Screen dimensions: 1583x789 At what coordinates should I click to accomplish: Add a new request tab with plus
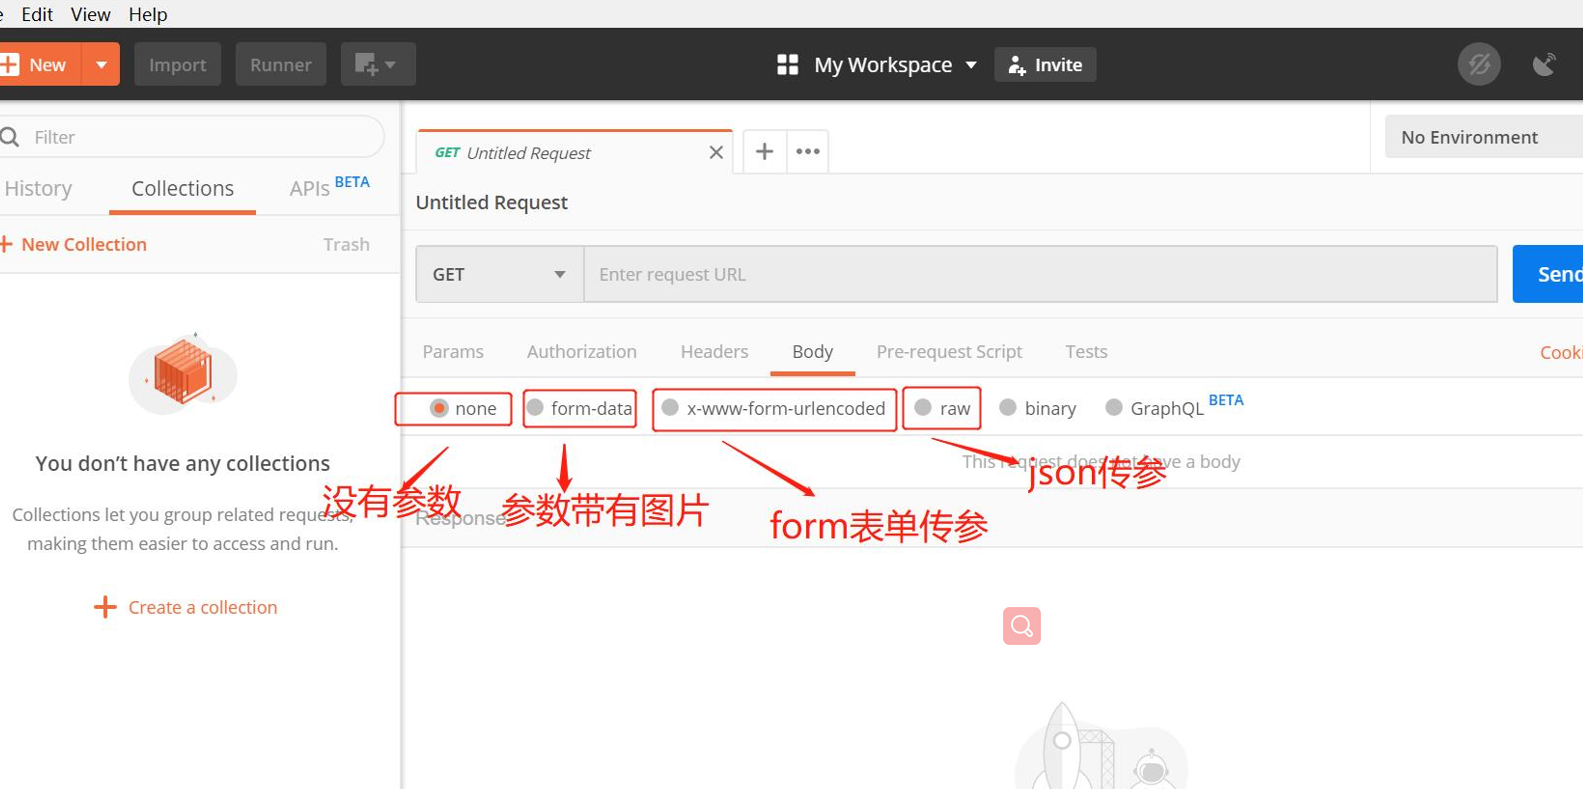click(764, 151)
